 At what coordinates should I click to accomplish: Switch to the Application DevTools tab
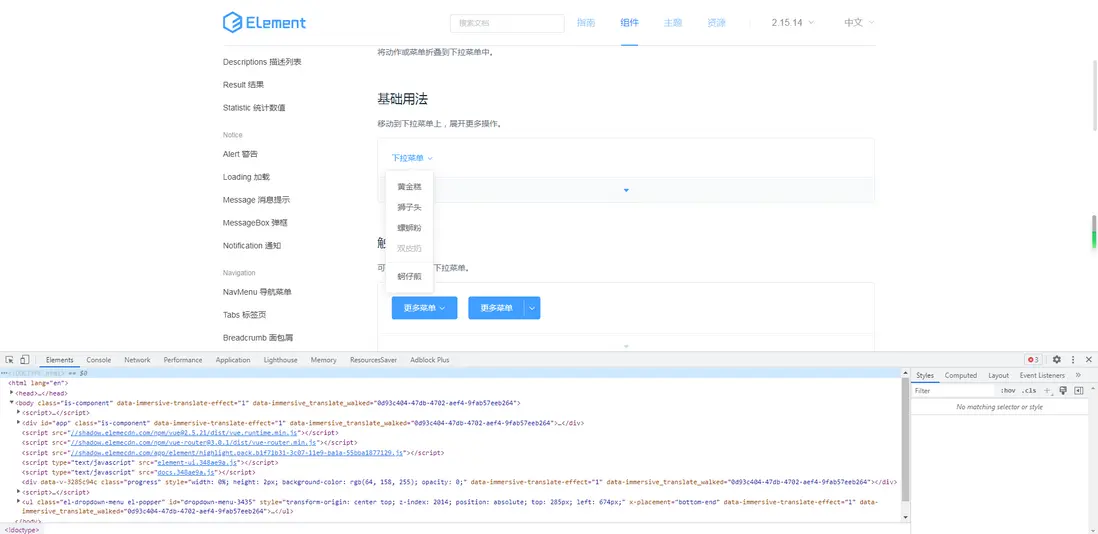233,360
